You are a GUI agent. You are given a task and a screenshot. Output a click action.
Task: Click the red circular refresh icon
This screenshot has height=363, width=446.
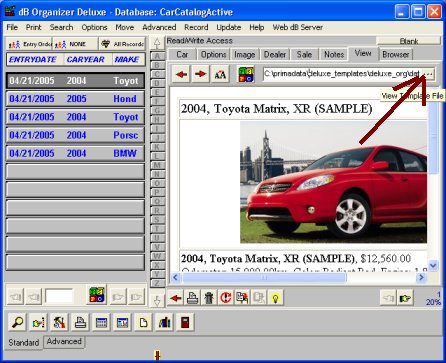pyautogui.click(x=226, y=298)
